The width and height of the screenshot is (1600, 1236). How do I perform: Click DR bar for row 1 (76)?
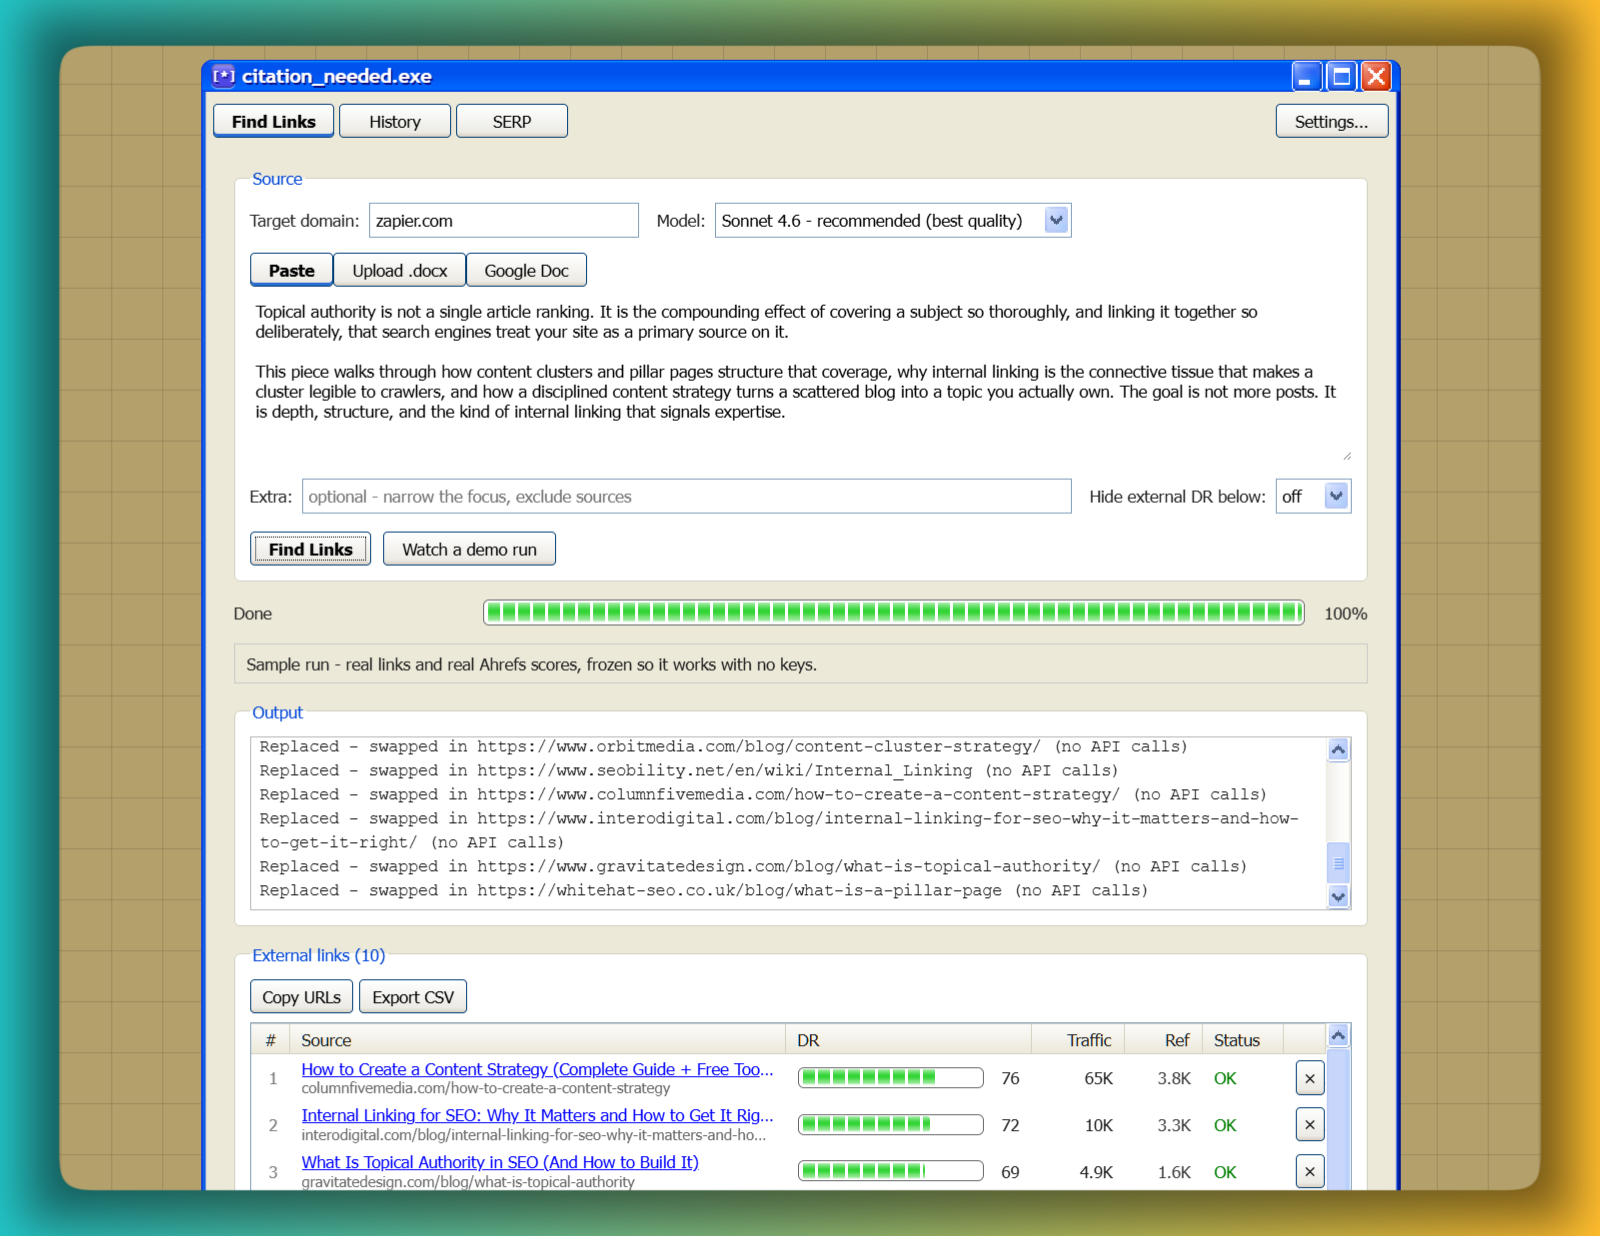pos(891,1078)
